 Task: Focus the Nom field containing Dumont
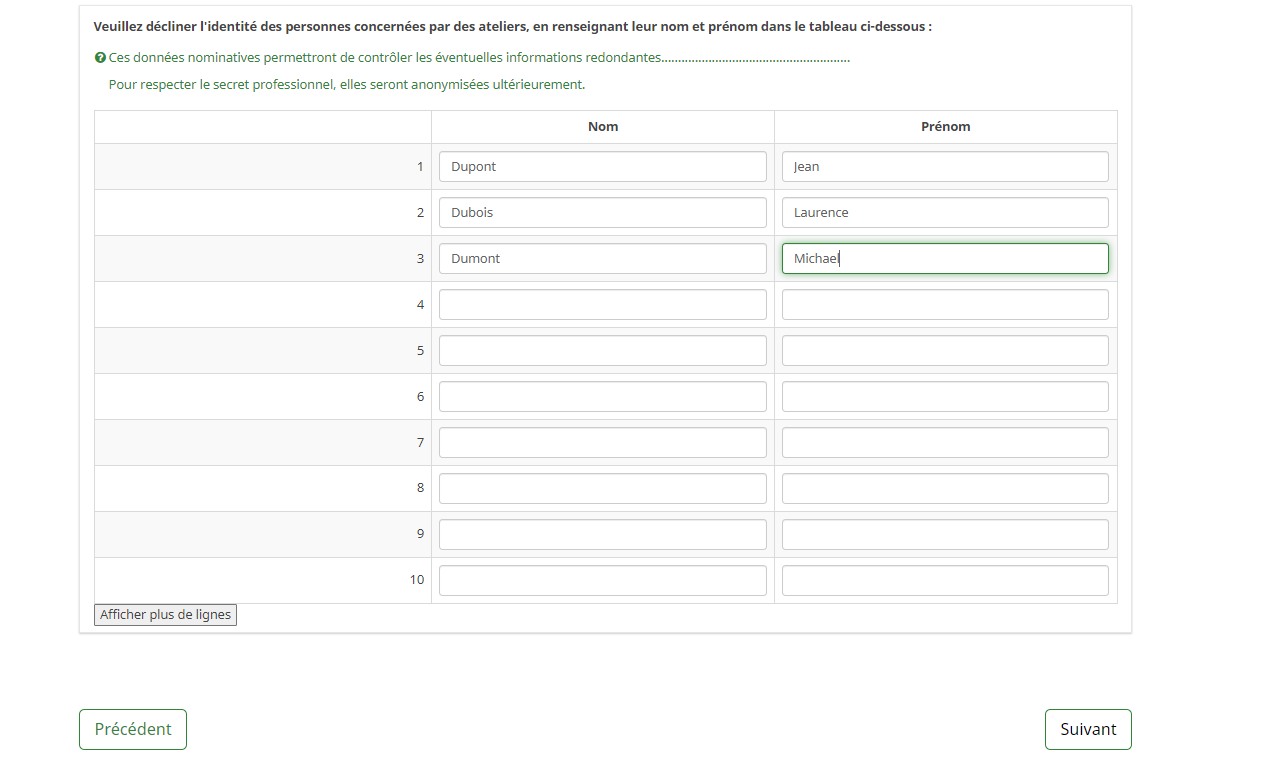pos(602,259)
